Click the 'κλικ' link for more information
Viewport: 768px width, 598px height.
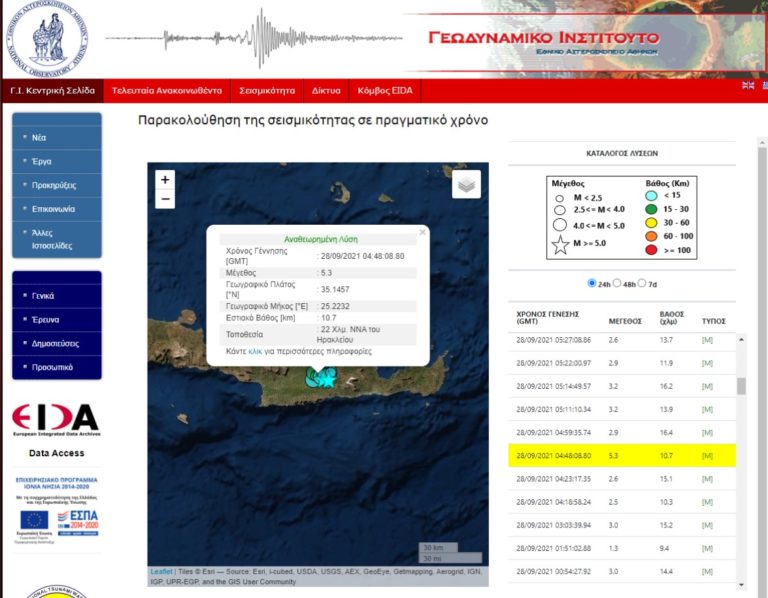coord(255,351)
